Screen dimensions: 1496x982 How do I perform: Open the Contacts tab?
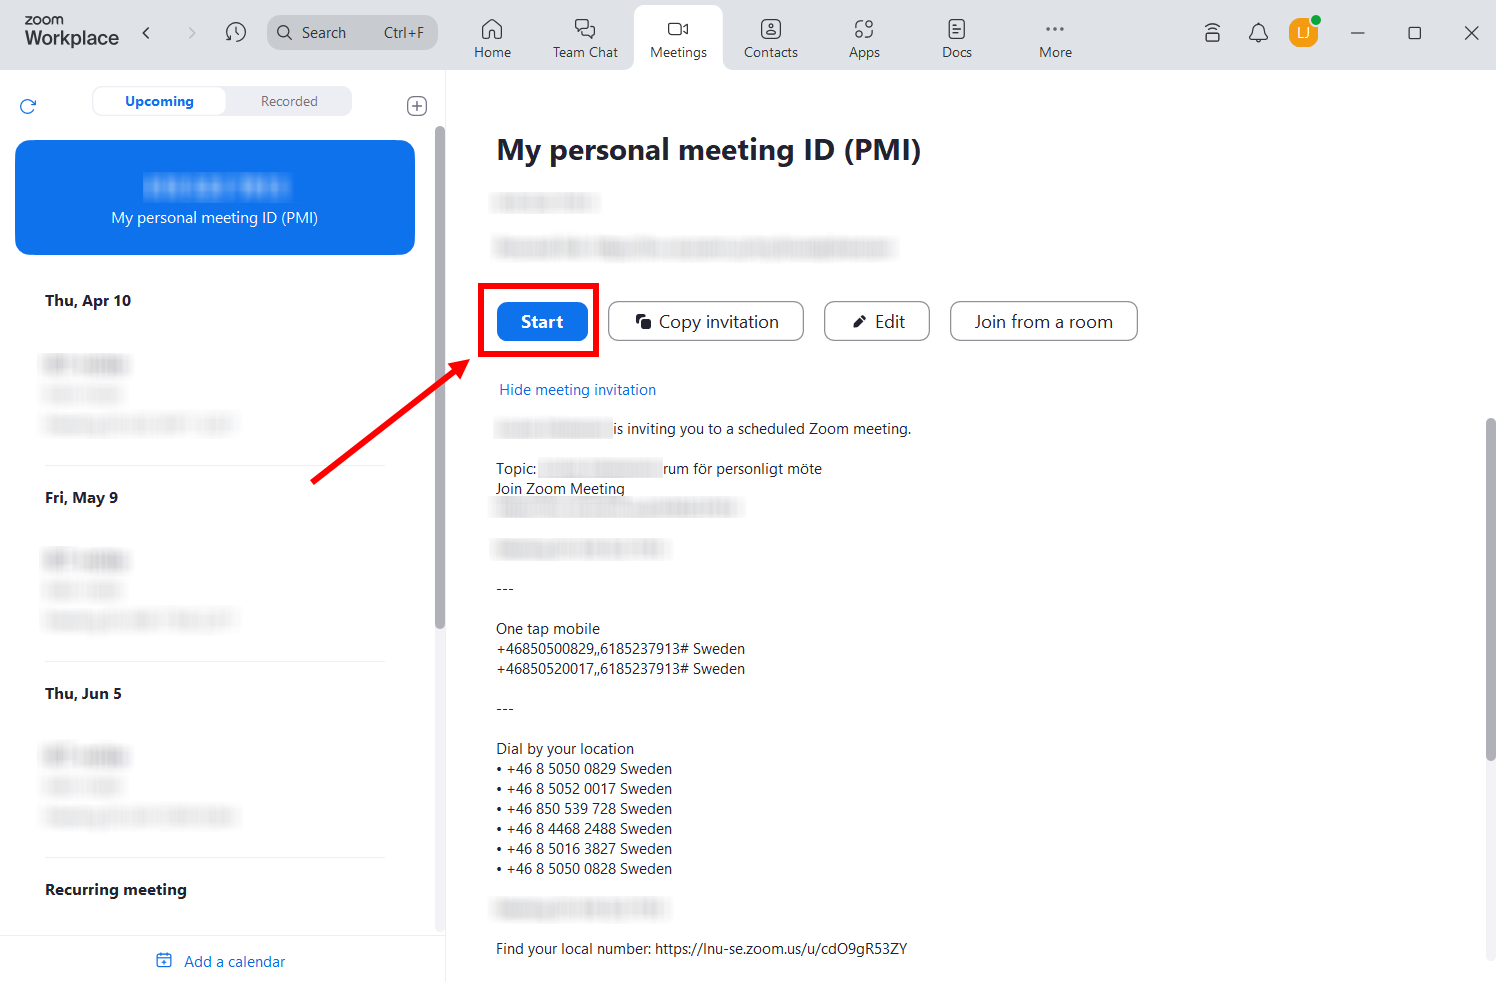[x=771, y=38]
